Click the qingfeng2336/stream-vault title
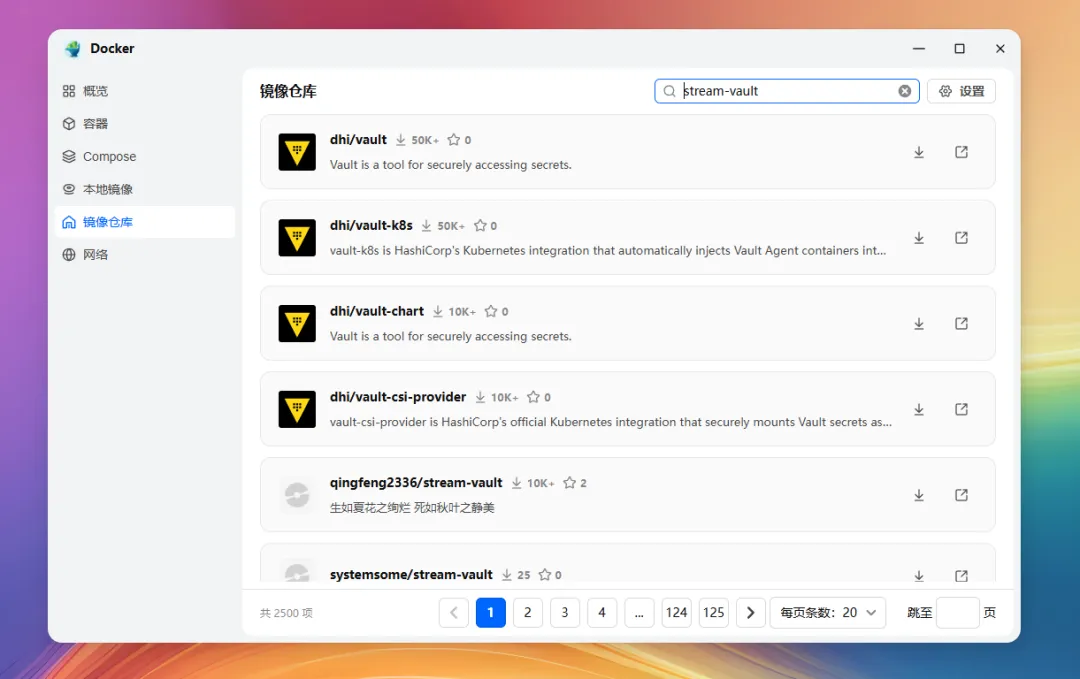This screenshot has width=1080, height=679. pos(416,483)
